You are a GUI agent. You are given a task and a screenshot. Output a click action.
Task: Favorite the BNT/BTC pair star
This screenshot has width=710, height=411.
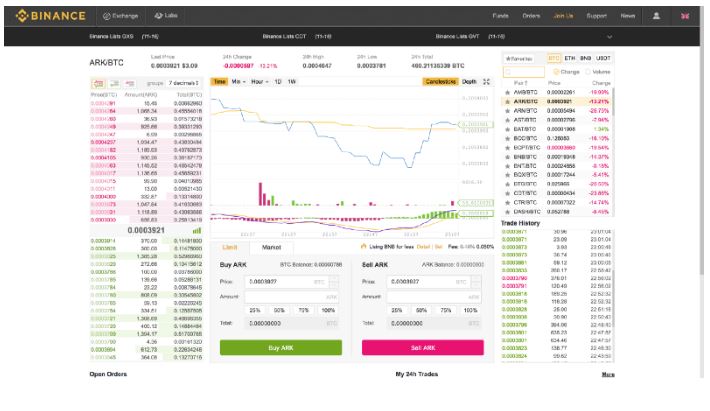coord(507,166)
